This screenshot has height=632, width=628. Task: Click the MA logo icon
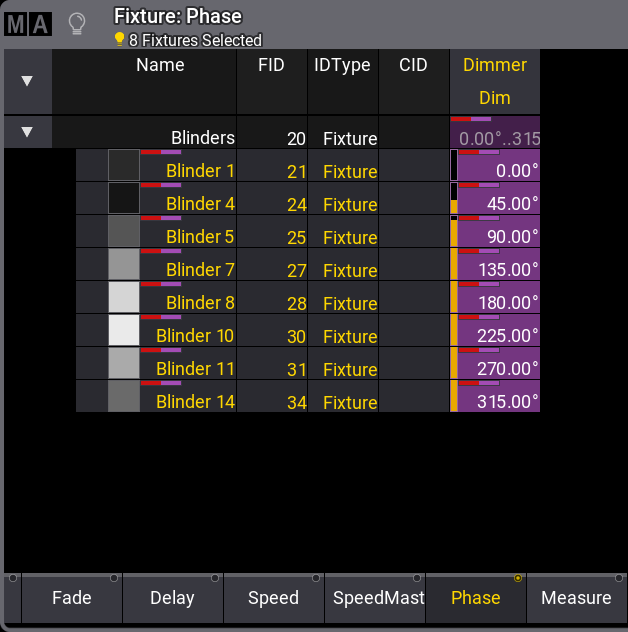point(28,24)
